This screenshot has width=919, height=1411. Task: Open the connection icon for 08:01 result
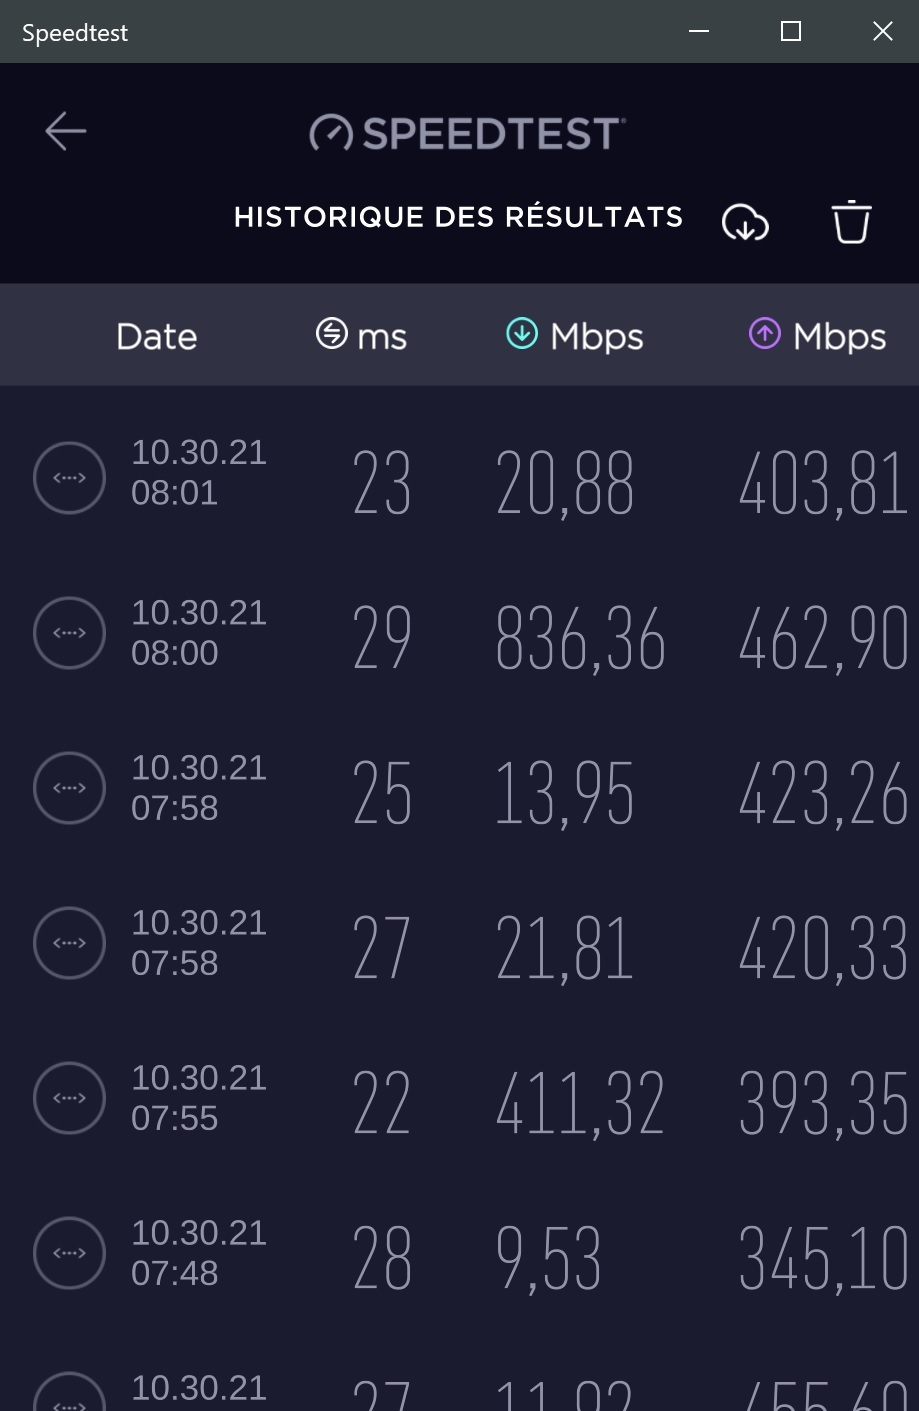click(69, 478)
